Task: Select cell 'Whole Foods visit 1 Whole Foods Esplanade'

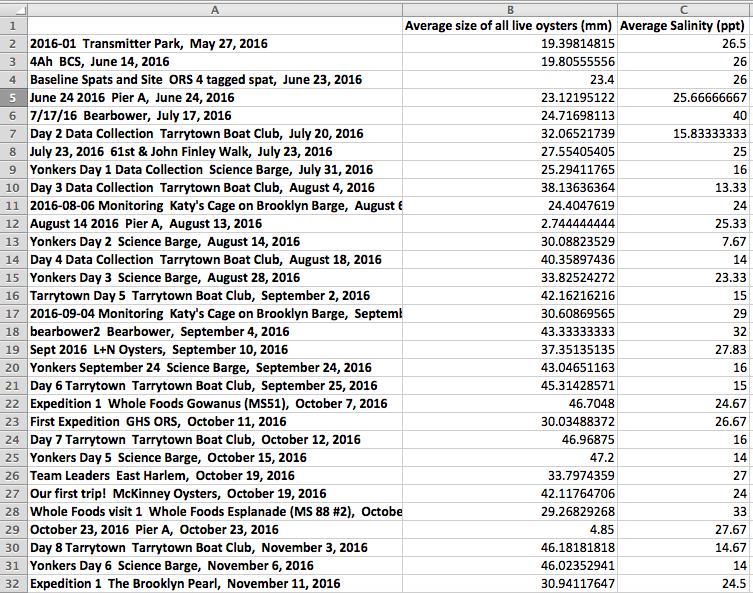Action: click(215, 512)
